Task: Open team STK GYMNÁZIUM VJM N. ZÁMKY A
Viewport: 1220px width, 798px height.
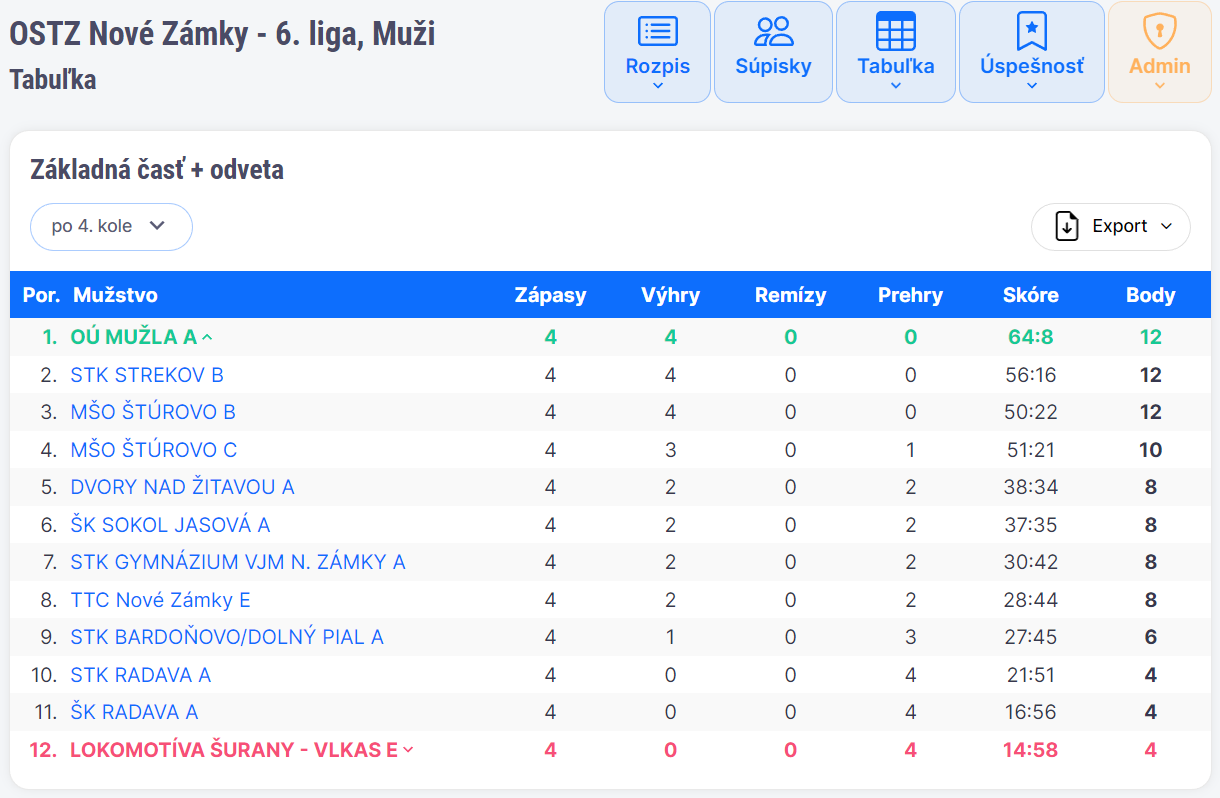Action: coord(238,562)
